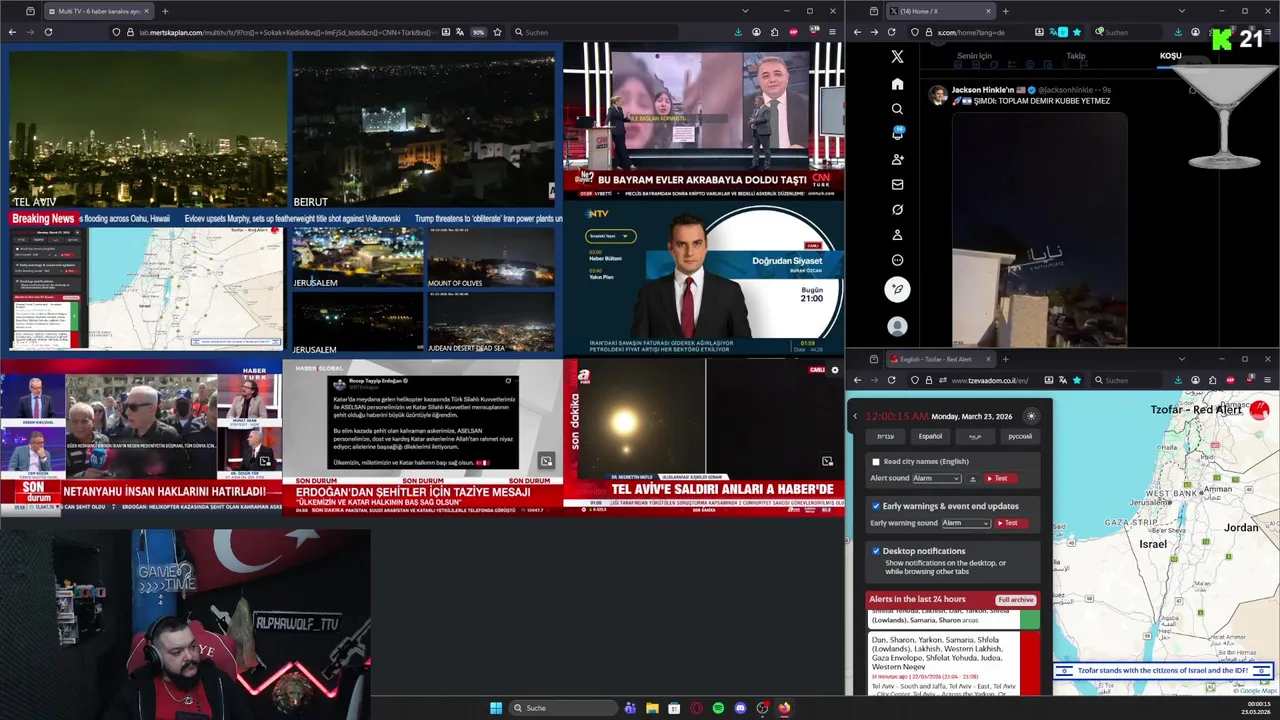1280x720 pixels.
Task: Open the Multi TV window hamburger menu
Action: [832, 32]
